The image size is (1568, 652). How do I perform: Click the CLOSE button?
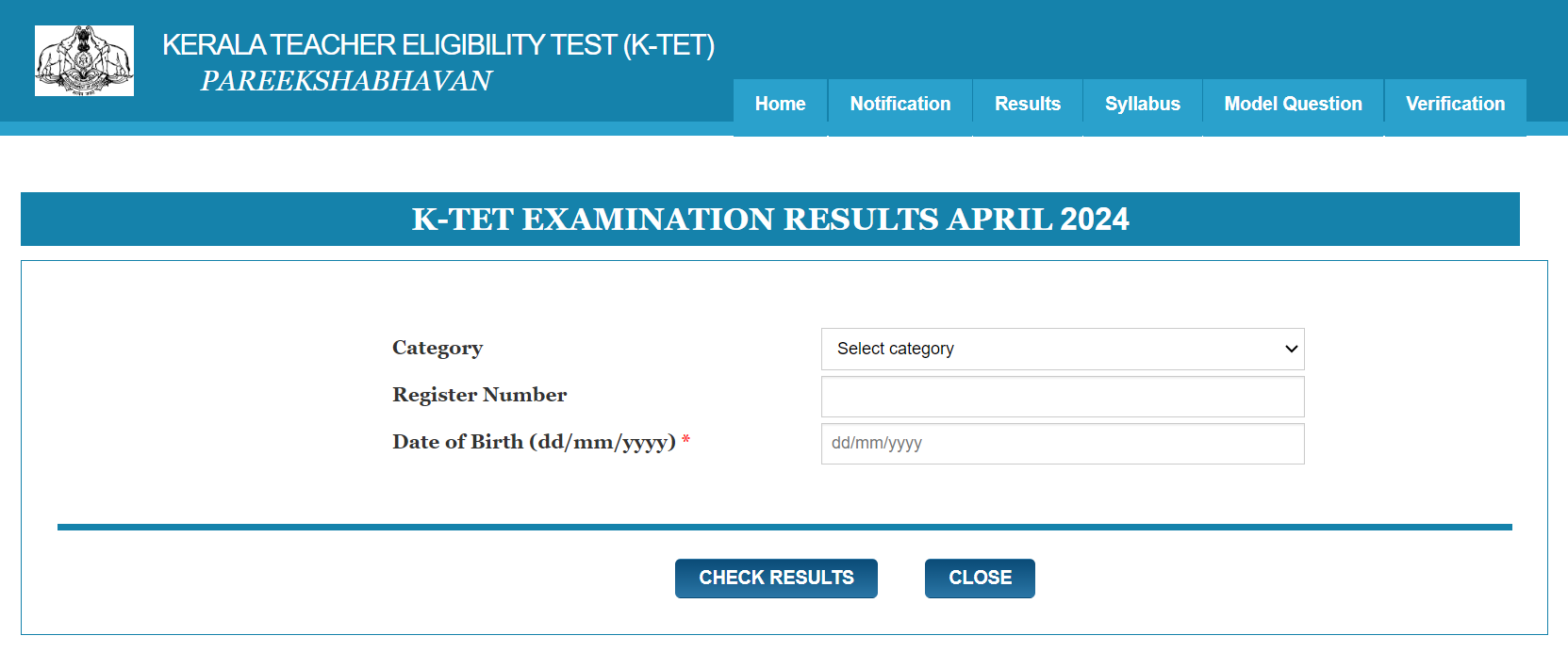click(979, 578)
